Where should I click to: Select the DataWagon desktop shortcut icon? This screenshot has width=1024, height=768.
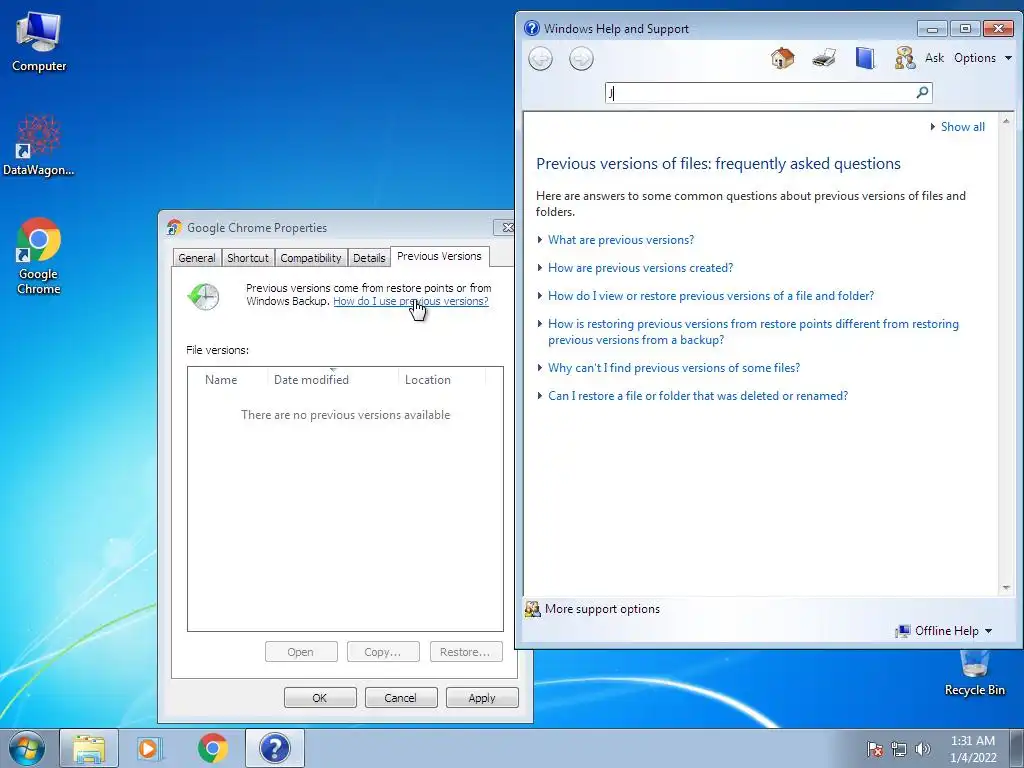click(x=39, y=146)
